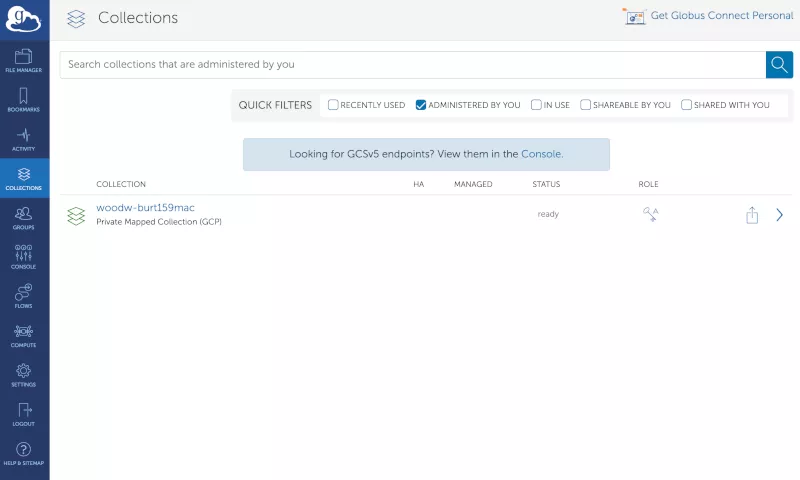Expand woodw-burt159mac details chevron
This screenshot has width=800, height=480.
pos(779,215)
